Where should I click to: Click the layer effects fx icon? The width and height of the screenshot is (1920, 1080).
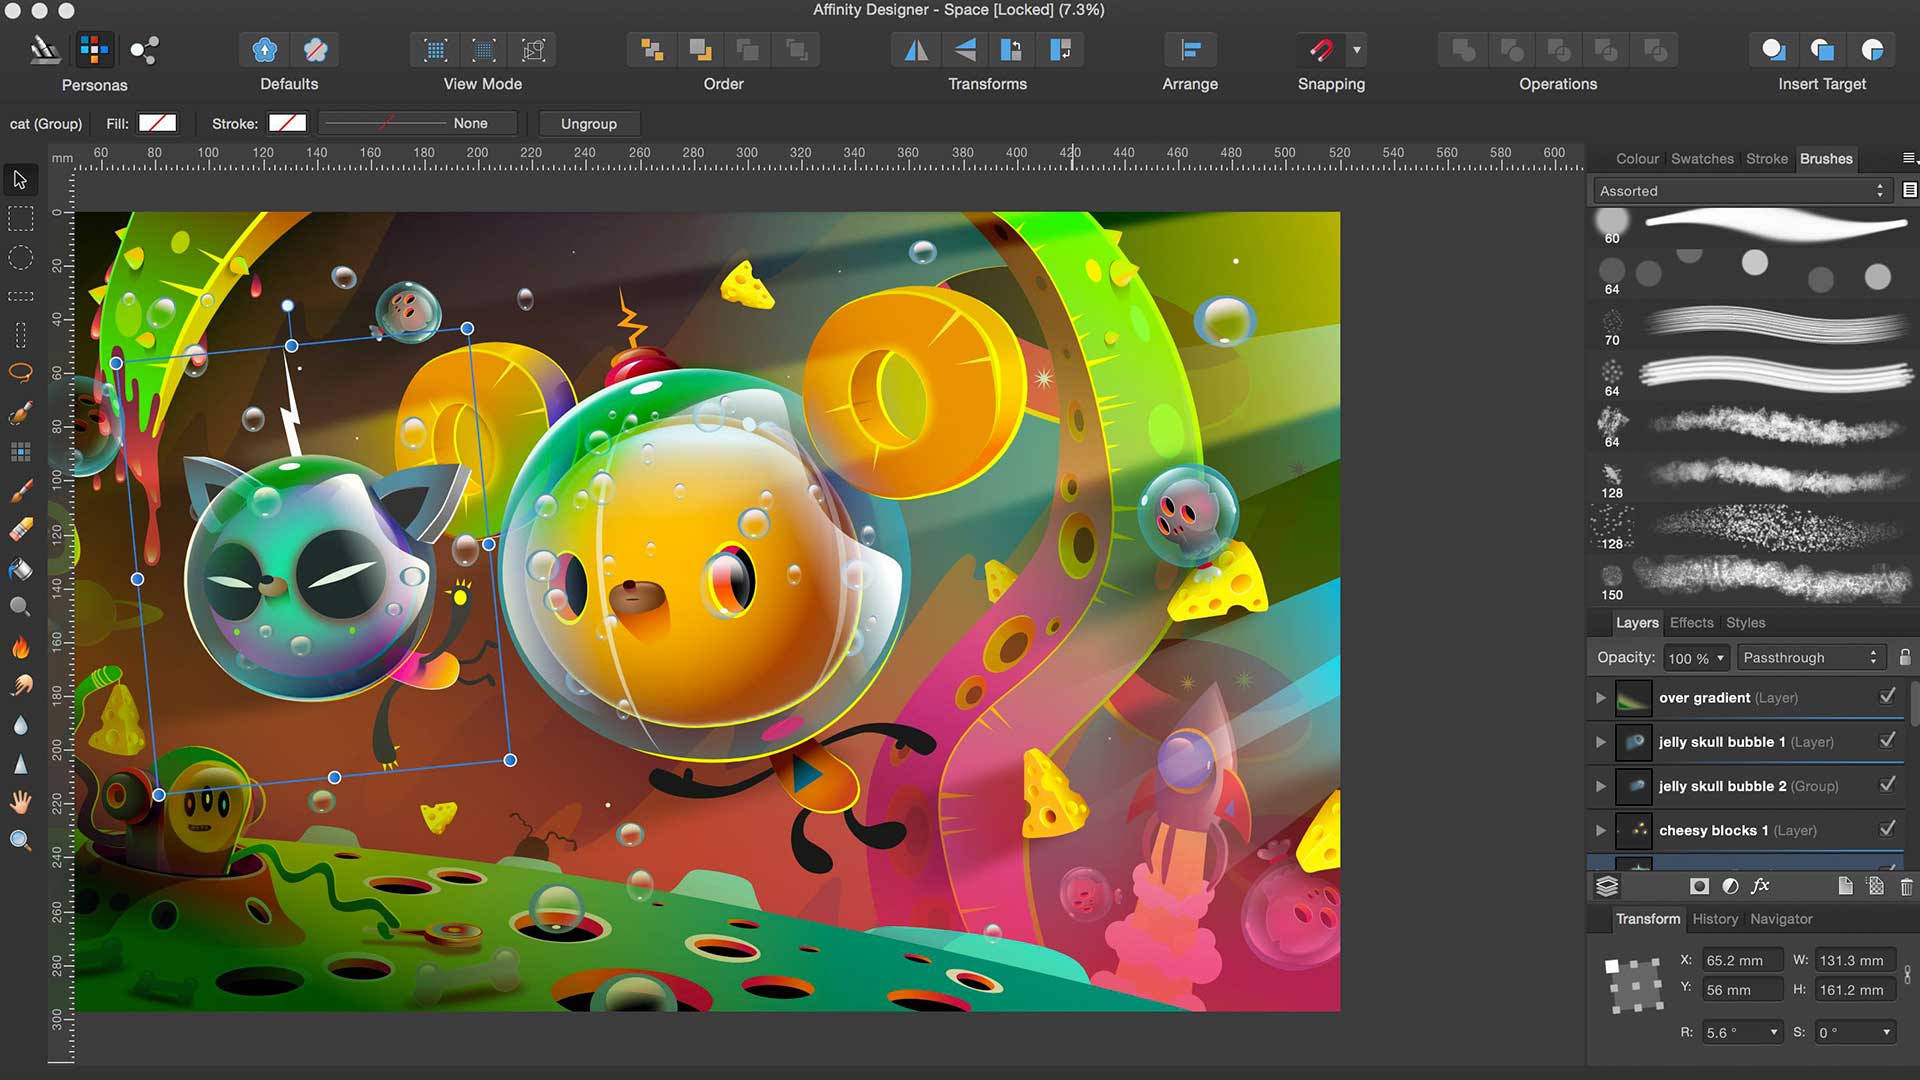pyautogui.click(x=1761, y=886)
